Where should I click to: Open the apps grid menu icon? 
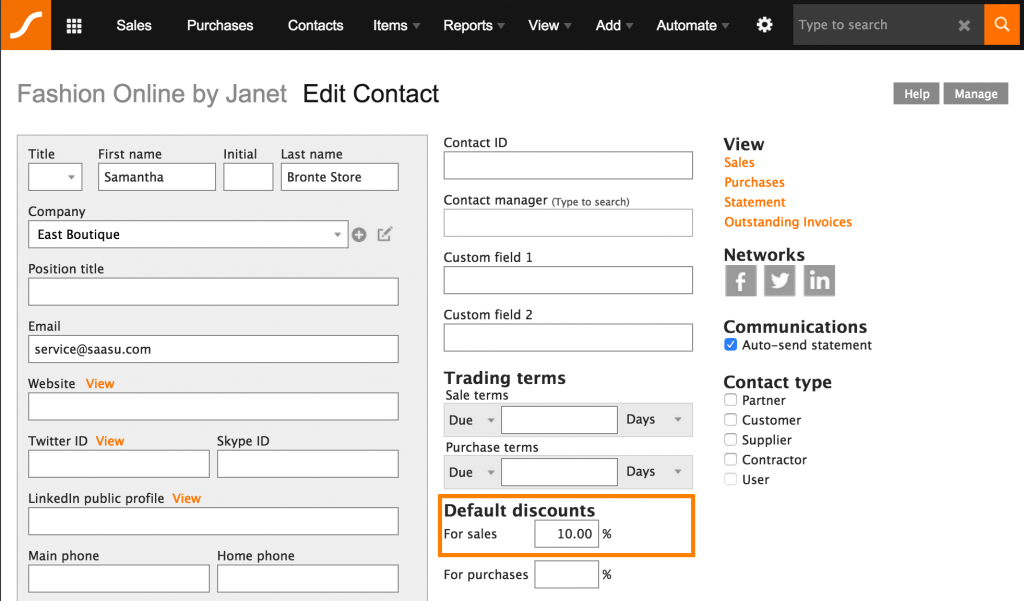click(74, 25)
